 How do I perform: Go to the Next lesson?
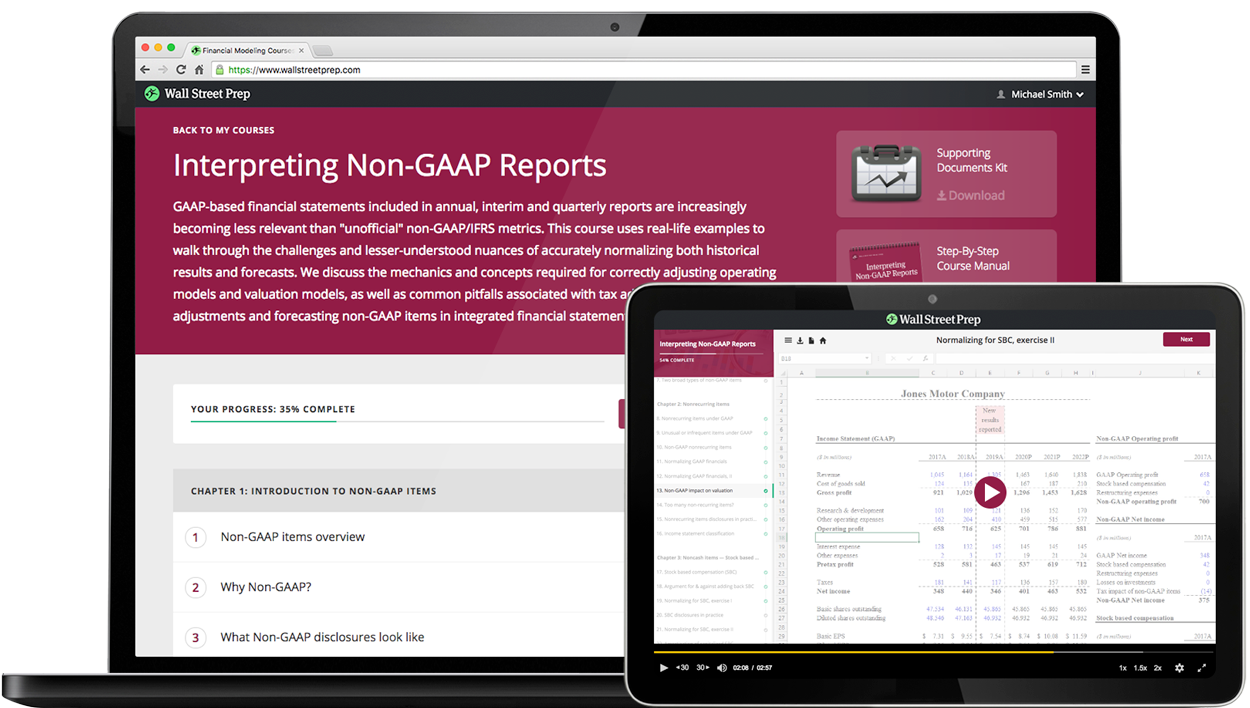point(1186,340)
